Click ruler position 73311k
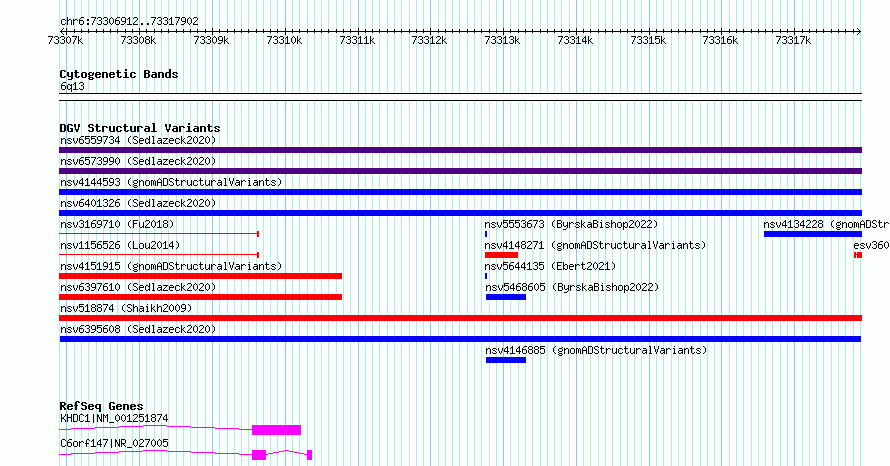Viewport: 890px width, 466px height. click(x=357, y=40)
